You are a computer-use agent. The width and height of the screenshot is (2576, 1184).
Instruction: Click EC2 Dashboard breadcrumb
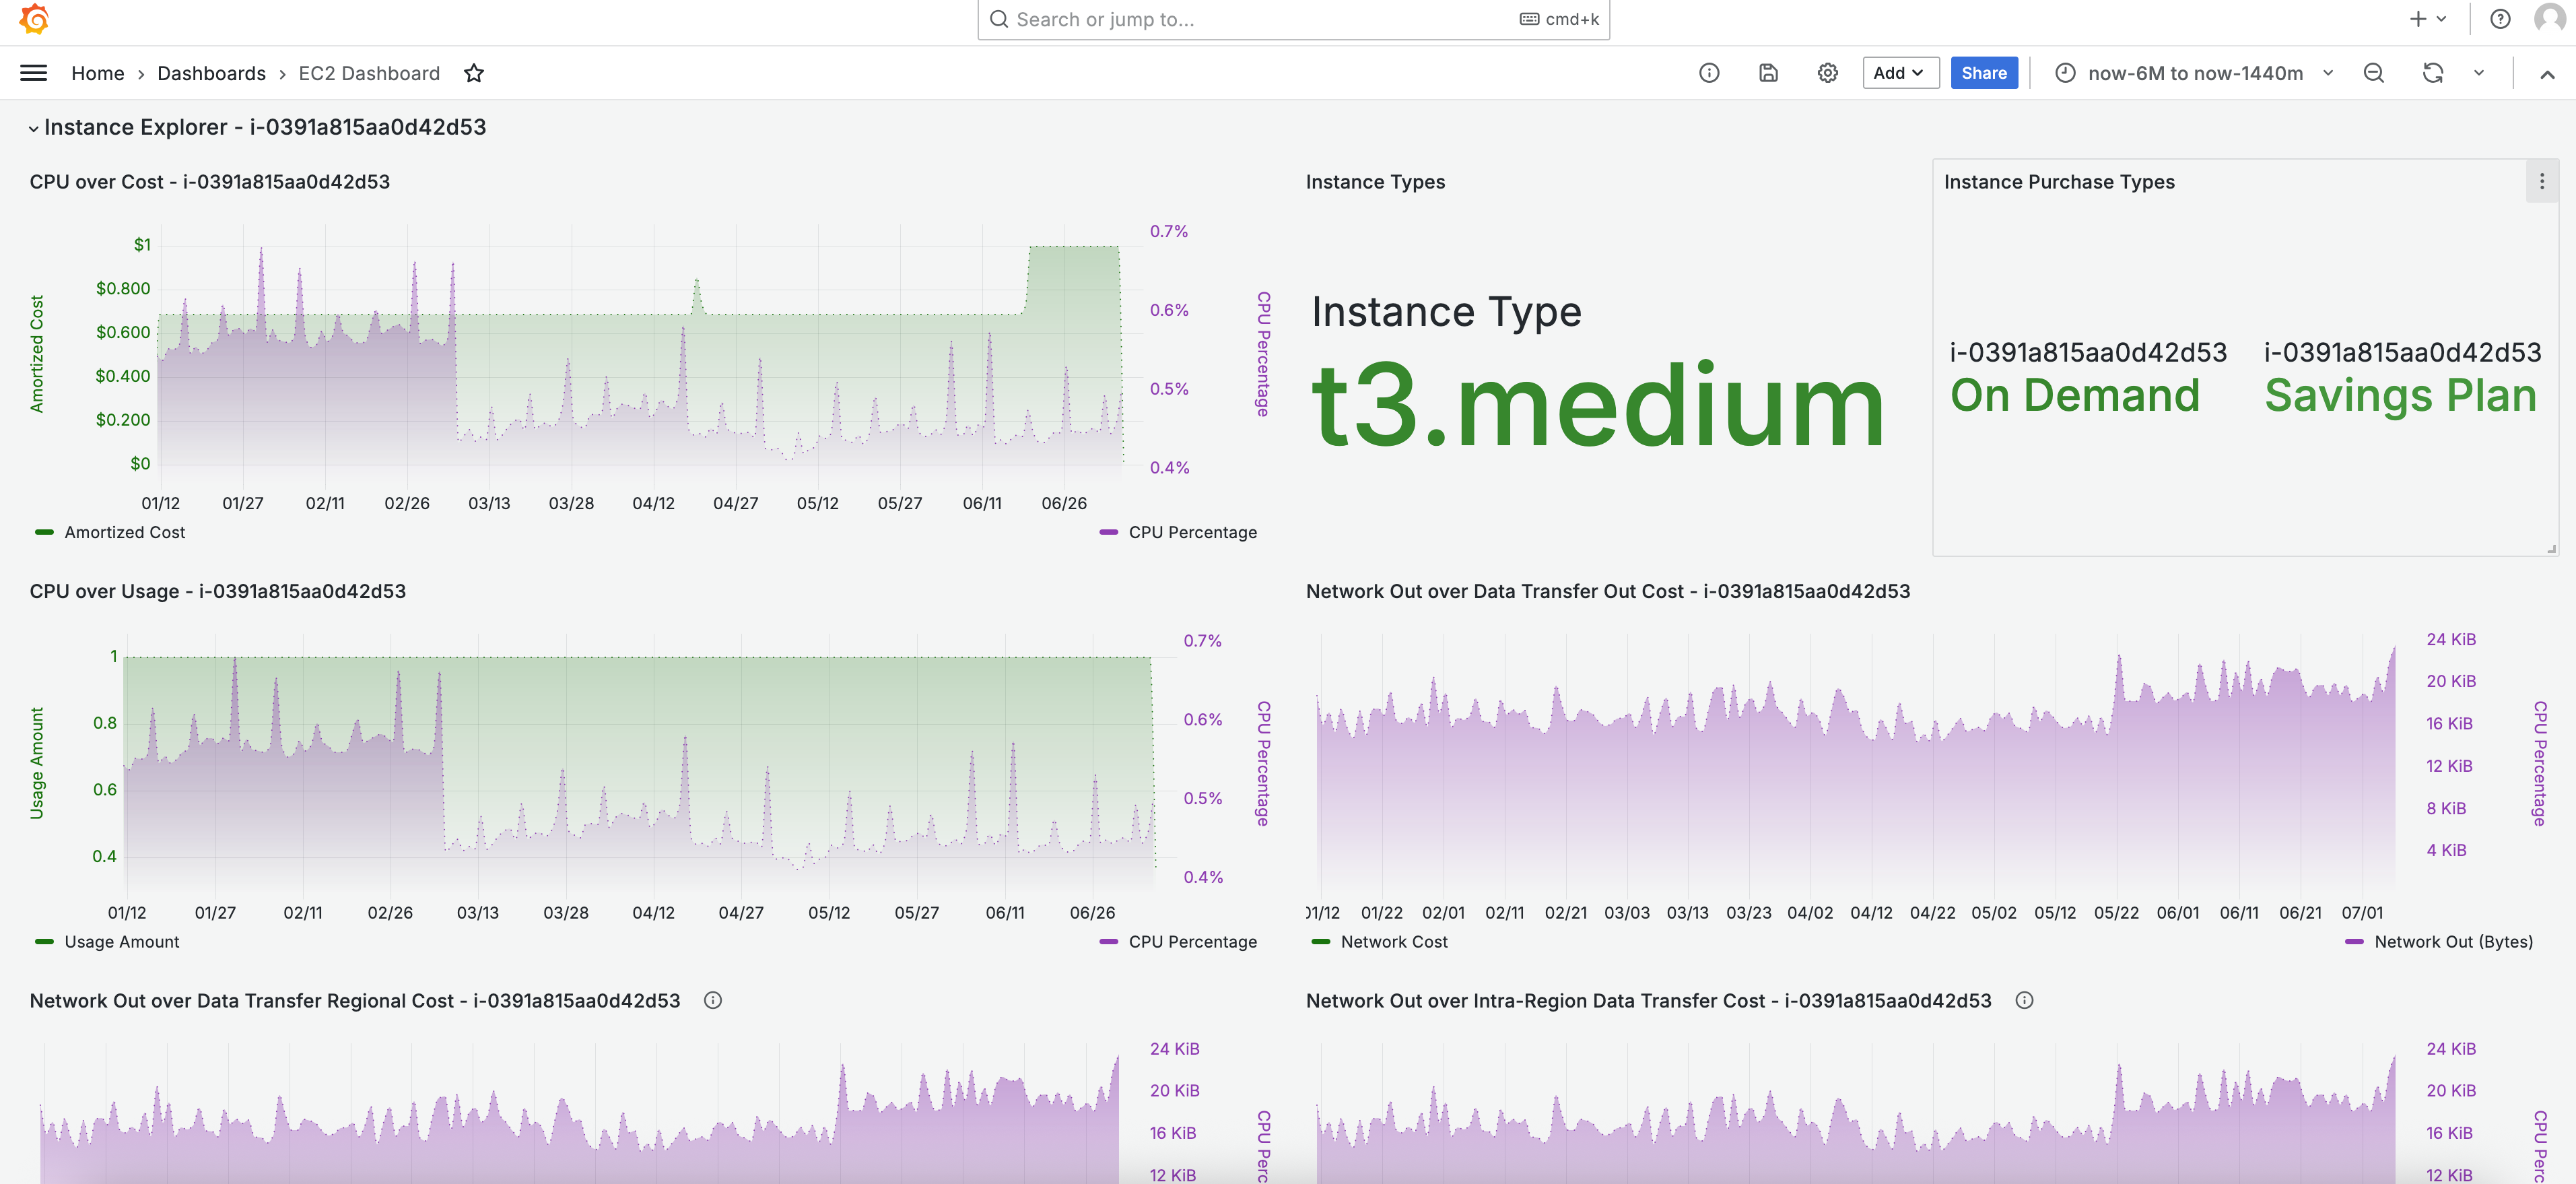(x=369, y=73)
